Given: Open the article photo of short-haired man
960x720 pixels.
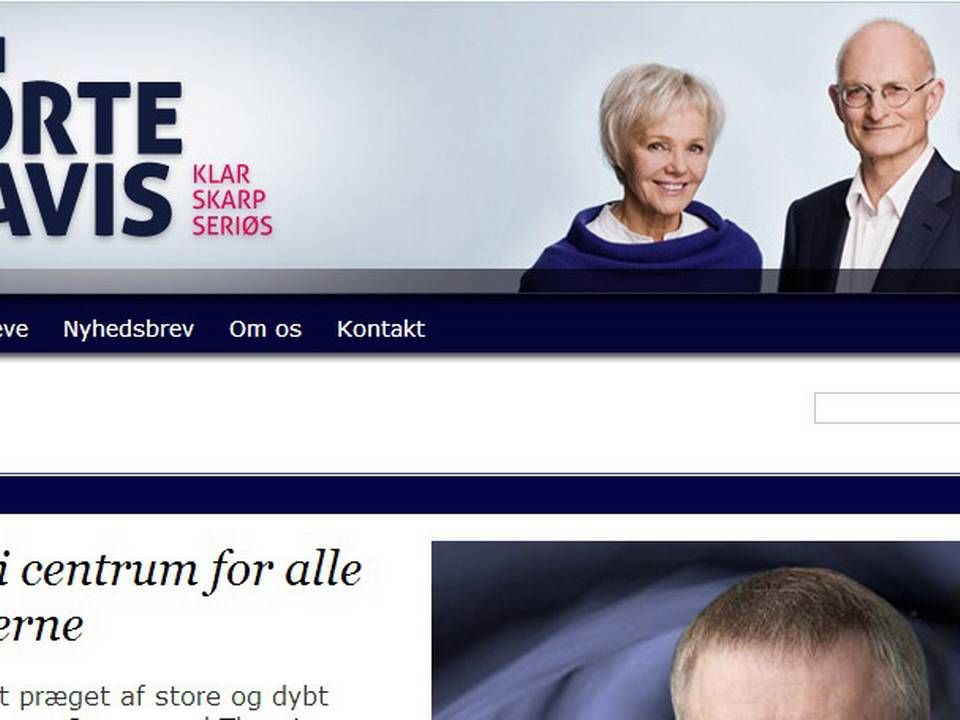Looking at the screenshot, I should point(696,631).
